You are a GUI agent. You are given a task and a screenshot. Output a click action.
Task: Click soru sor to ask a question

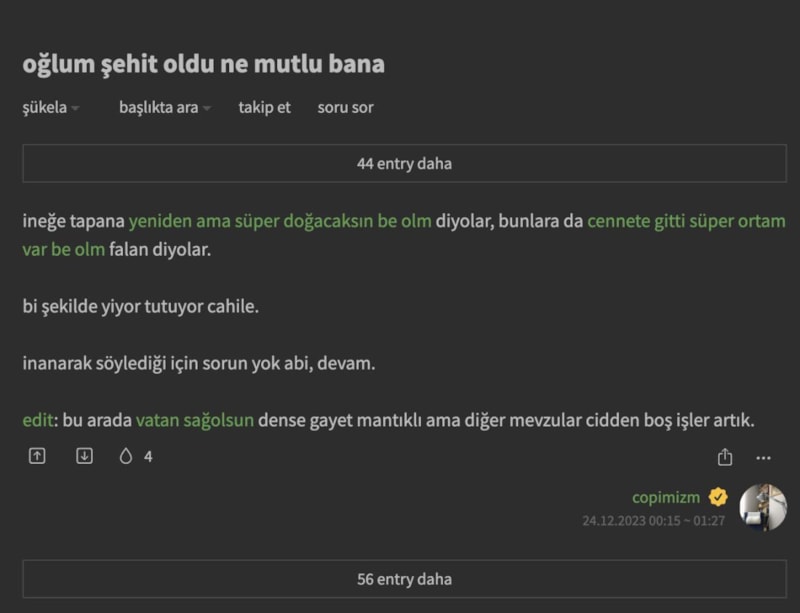pyautogui.click(x=345, y=107)
